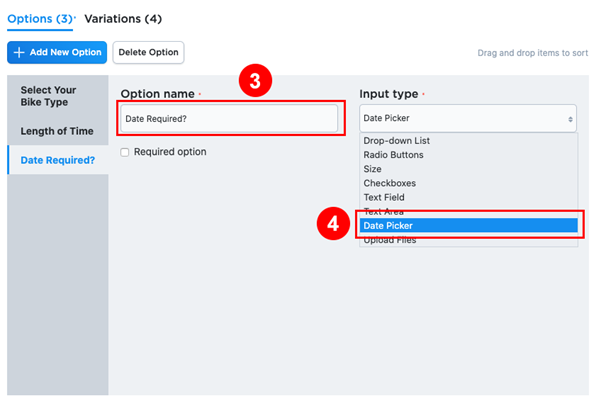Select Text Area input type

(x=384, y=211)
